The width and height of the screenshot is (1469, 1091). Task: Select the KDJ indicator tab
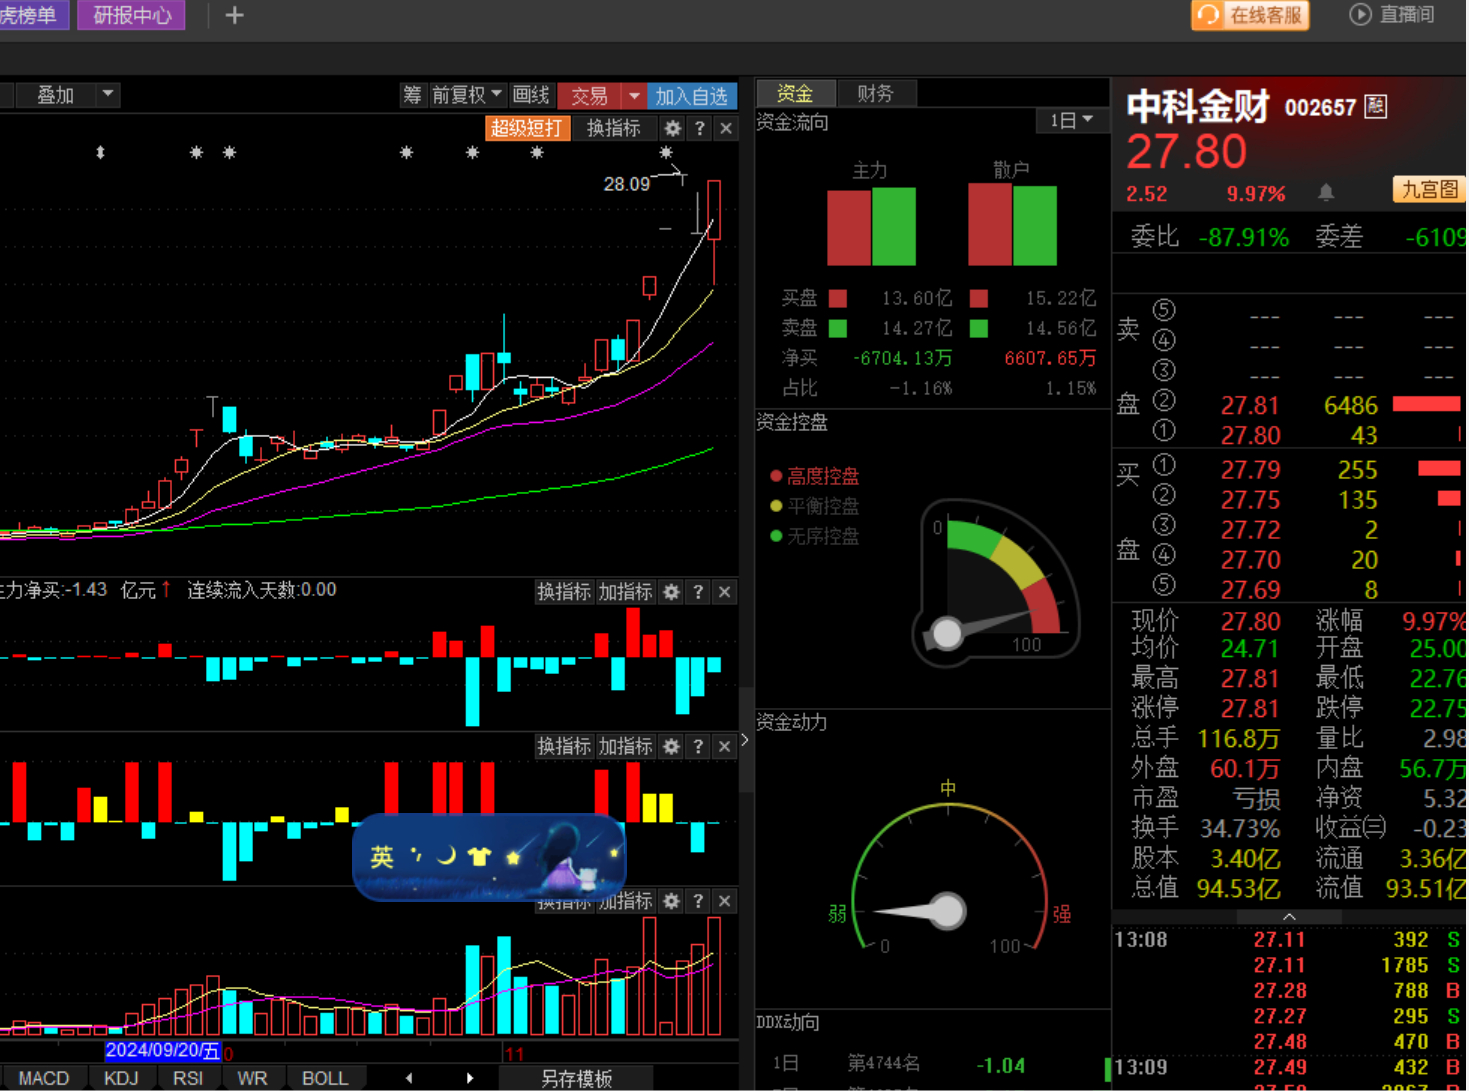(121, 1078)
